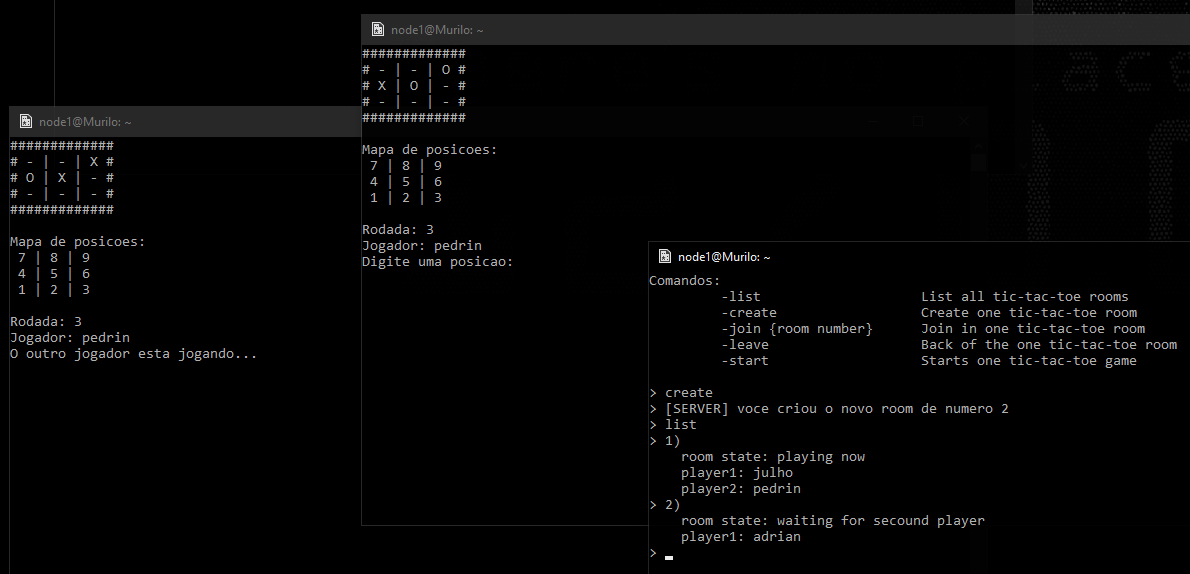Click 'Mapa de posicoes:' in the 'Digite uma posicao' window

click(x=430, y=150)
